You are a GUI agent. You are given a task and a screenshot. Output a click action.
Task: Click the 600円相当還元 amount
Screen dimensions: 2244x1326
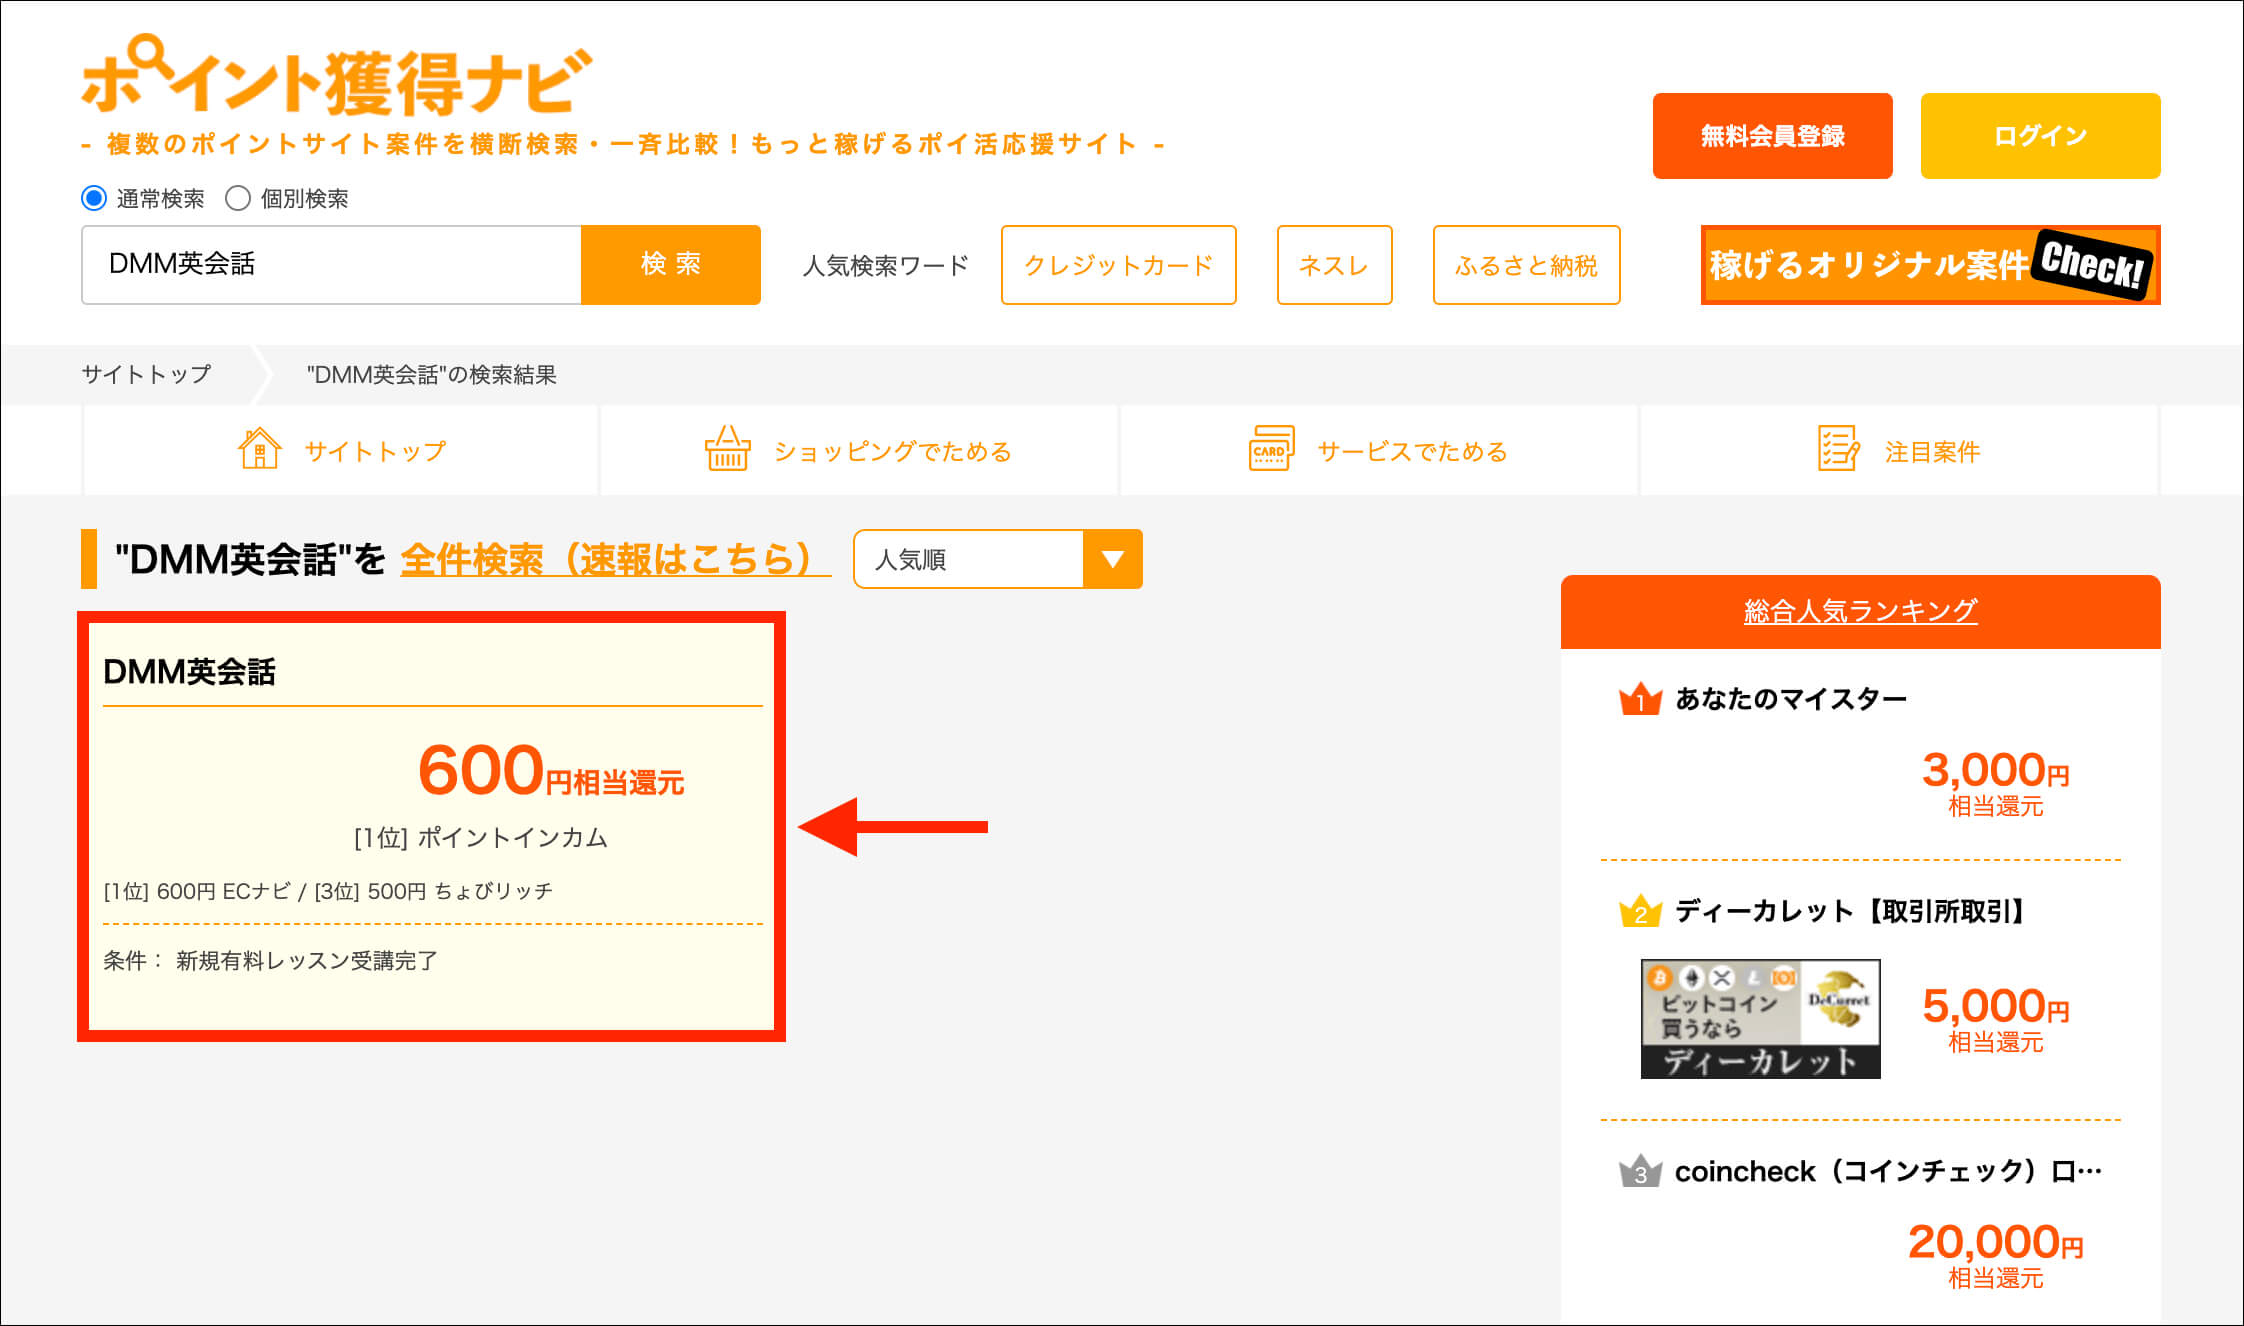click(551, 771)
